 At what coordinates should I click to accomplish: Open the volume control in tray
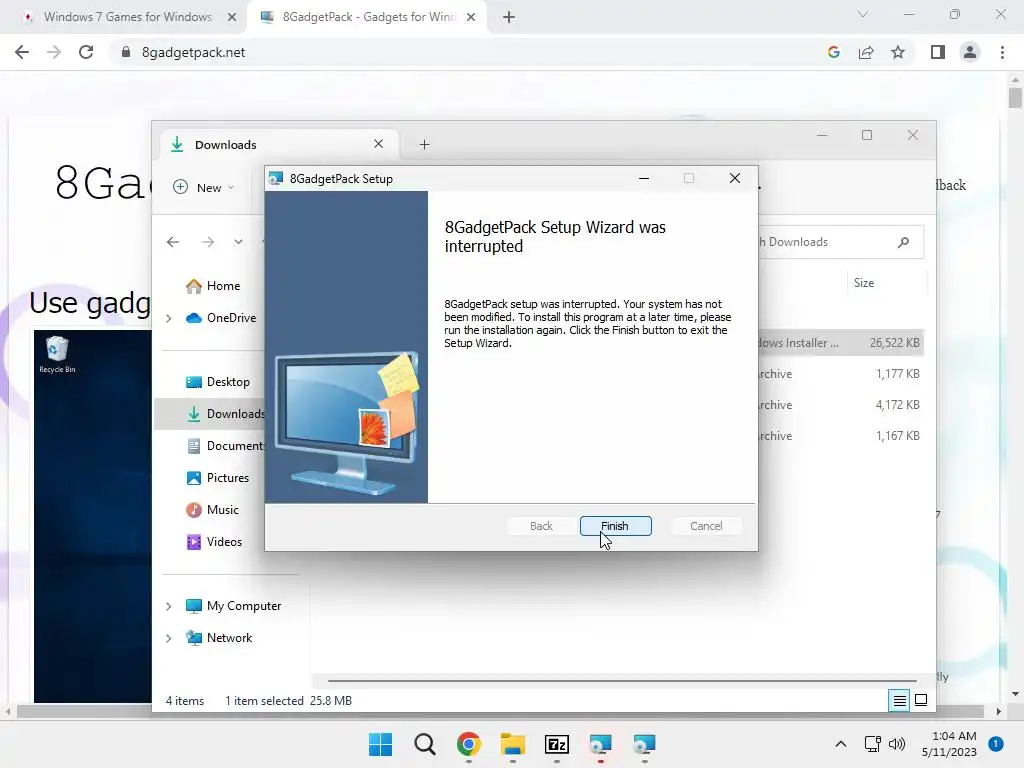click(897, 744)
